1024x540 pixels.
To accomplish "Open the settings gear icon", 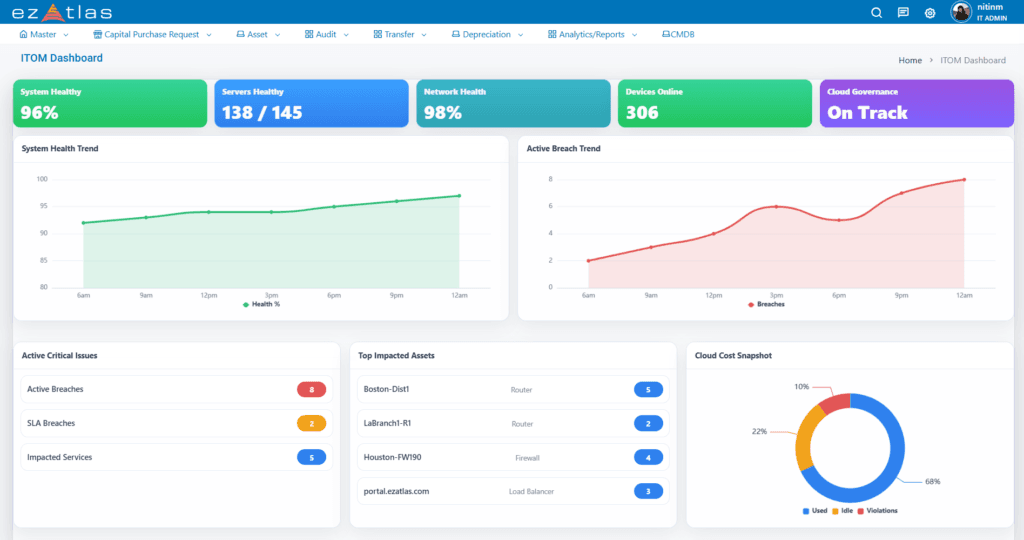I will click(930, 12).
